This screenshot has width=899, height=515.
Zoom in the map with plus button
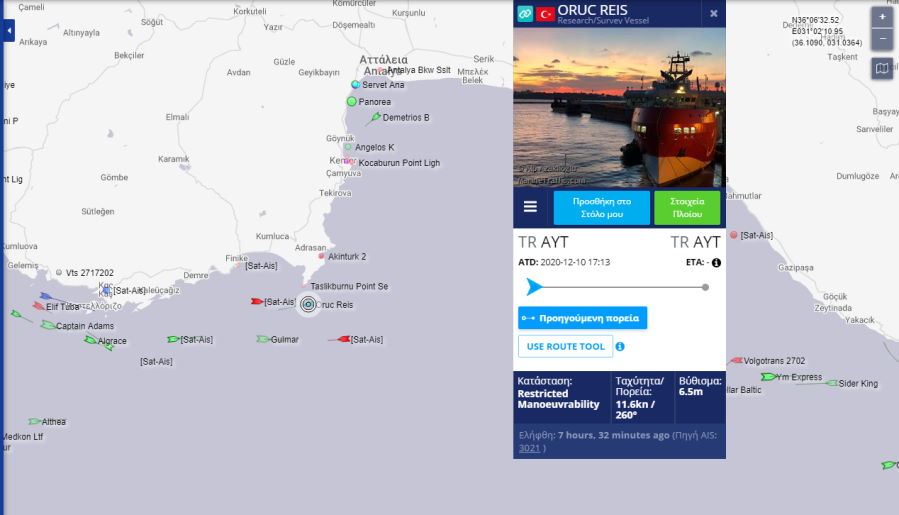point(882,17)
